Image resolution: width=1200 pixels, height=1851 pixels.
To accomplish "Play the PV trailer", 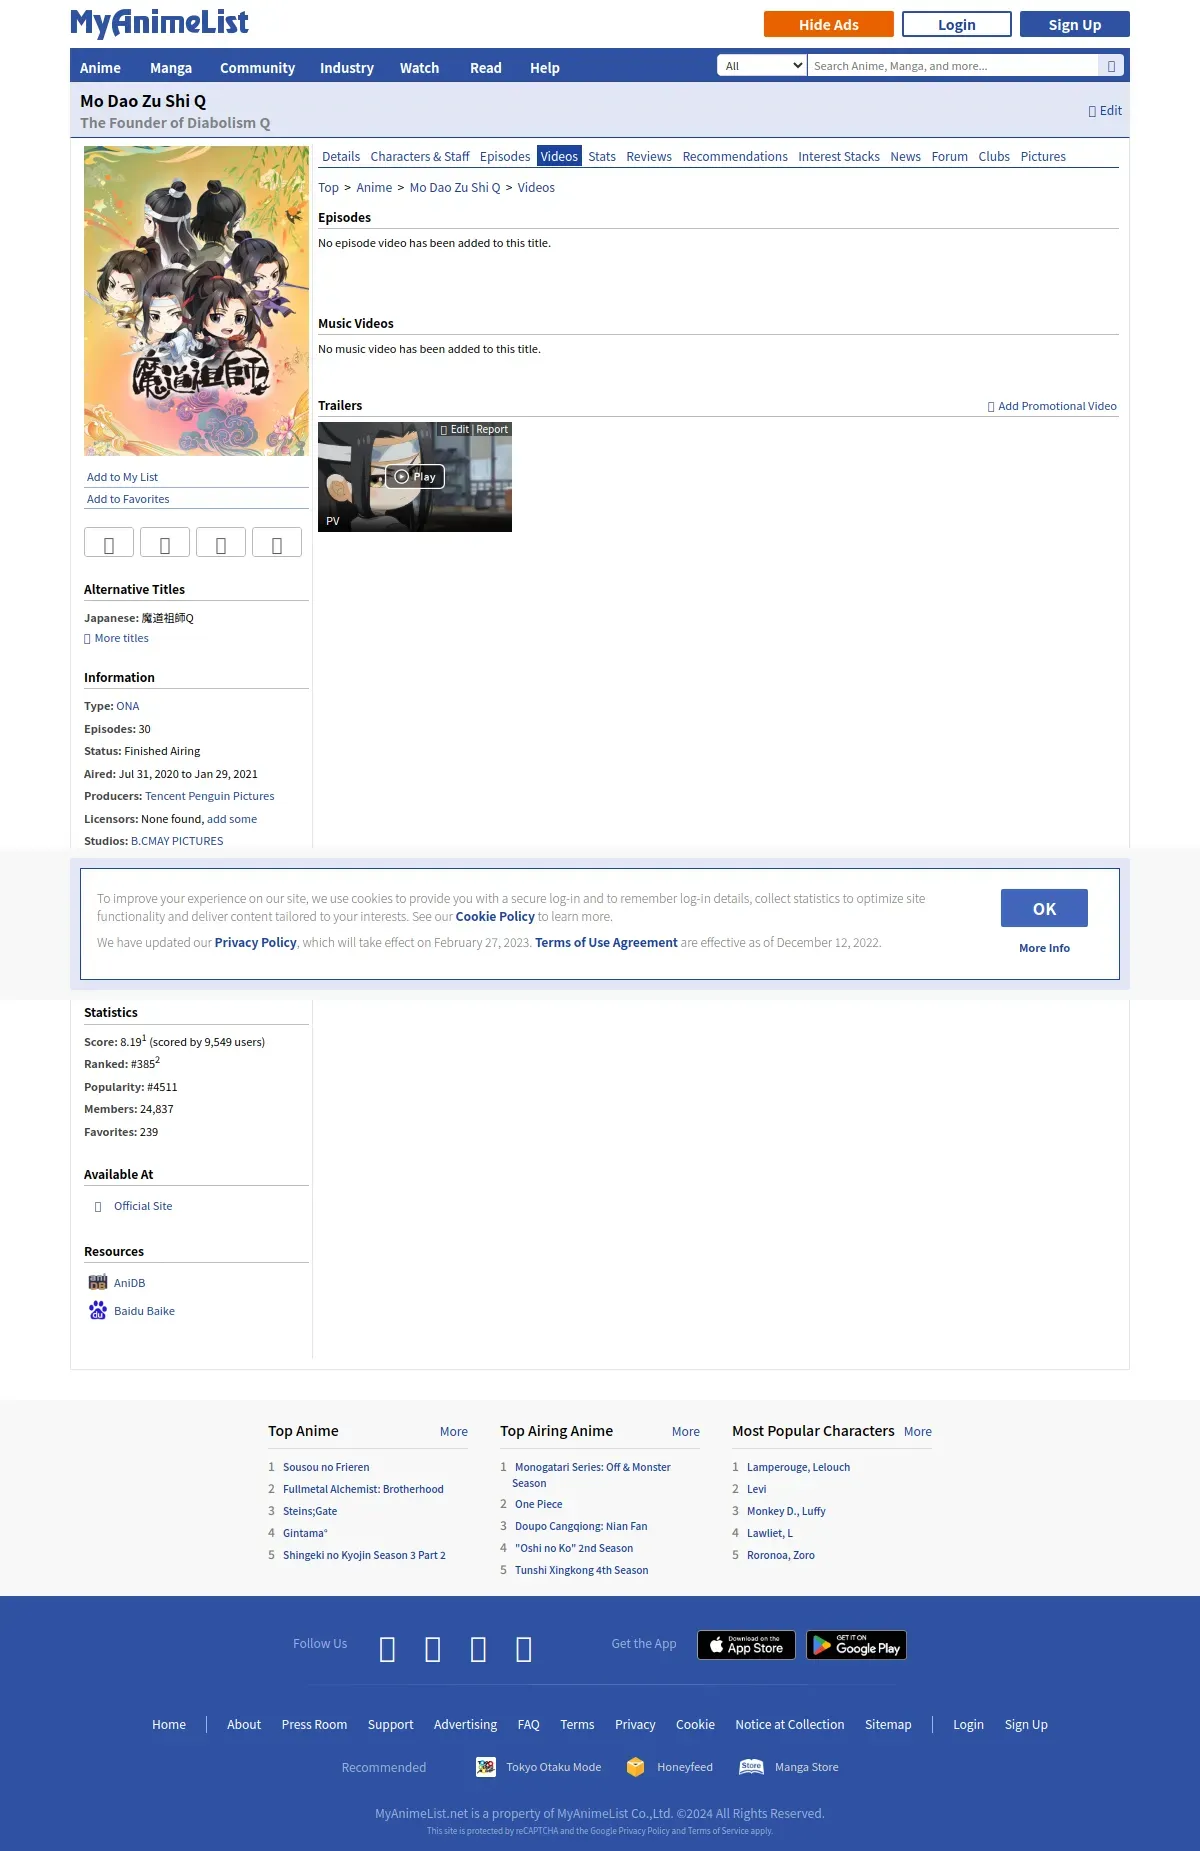I will pos(415,477).
